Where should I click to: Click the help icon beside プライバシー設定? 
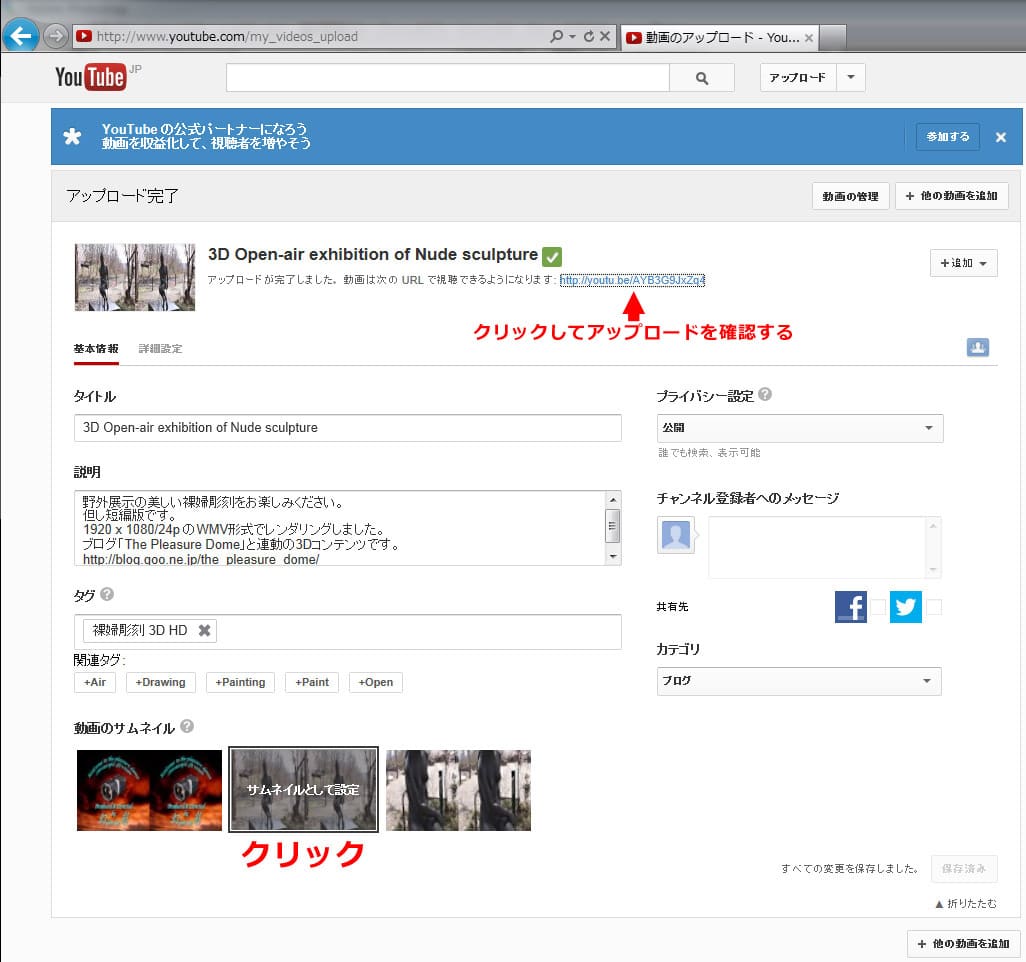click(x=765, y=395)
